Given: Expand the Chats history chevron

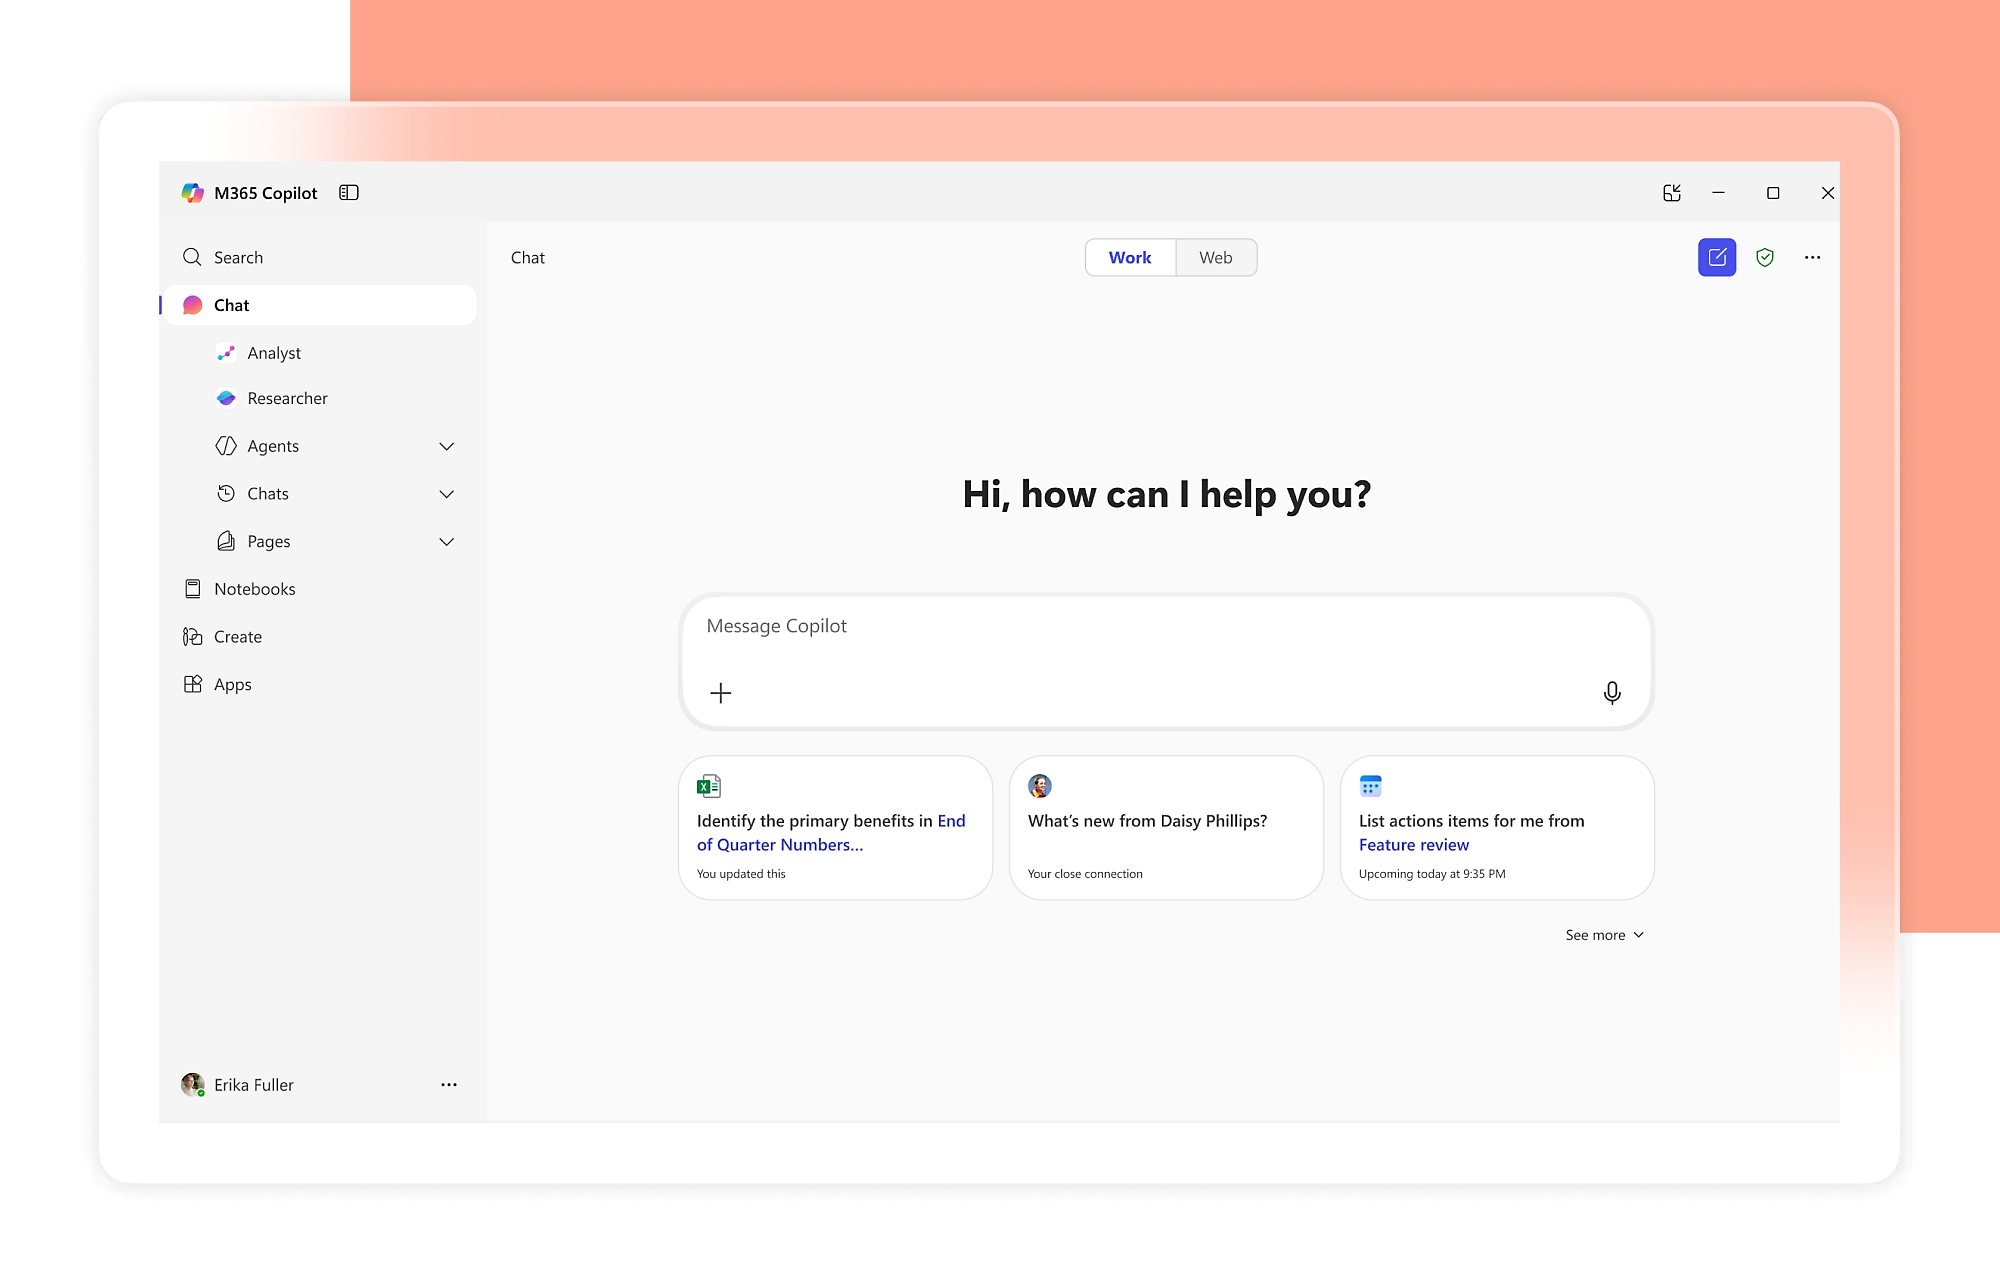Looking at the screenshot, I should pyautogui.click(x=446, y=494).
